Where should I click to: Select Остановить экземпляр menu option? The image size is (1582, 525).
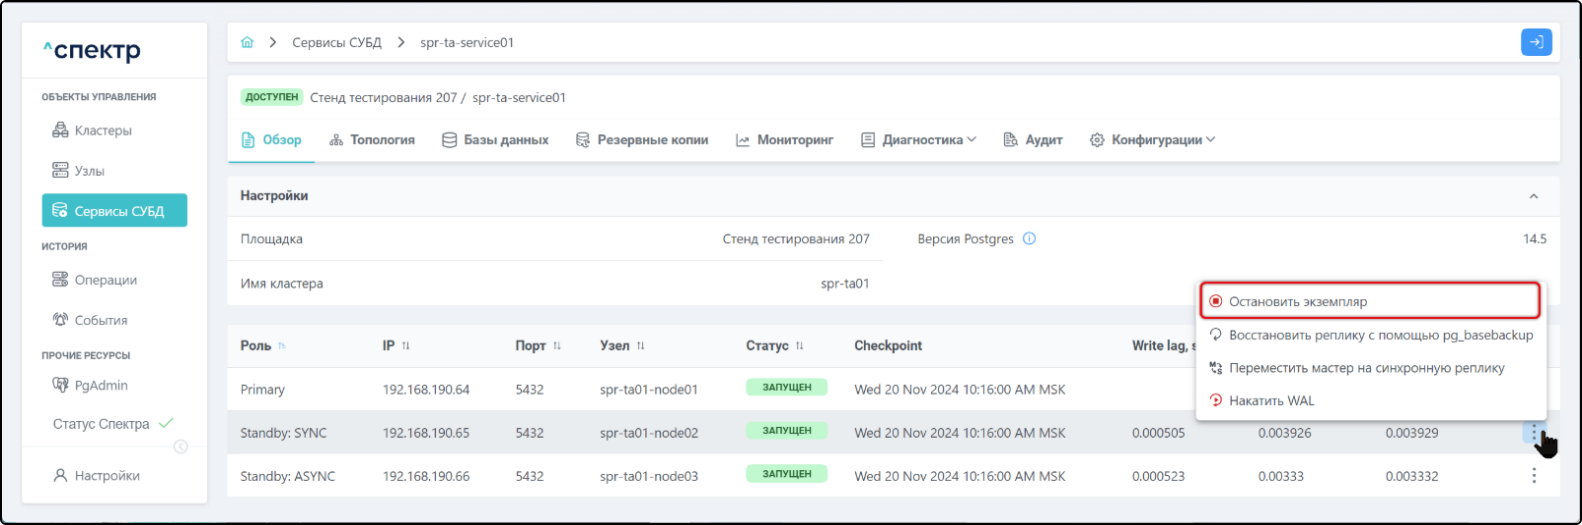pyautogui.click(x=1297, y=301)
